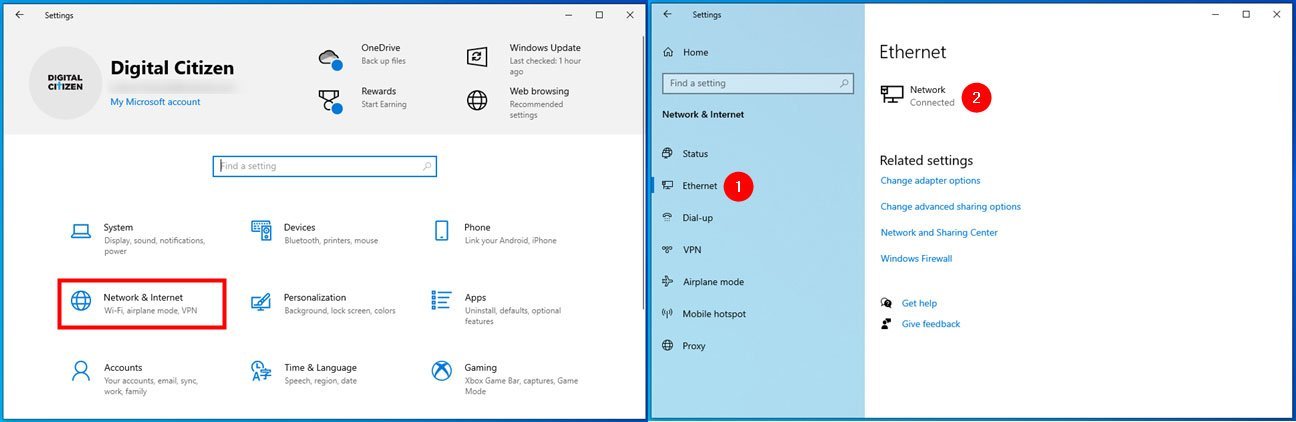
Task: Click the Give feedback person icon
Action: 886,324
